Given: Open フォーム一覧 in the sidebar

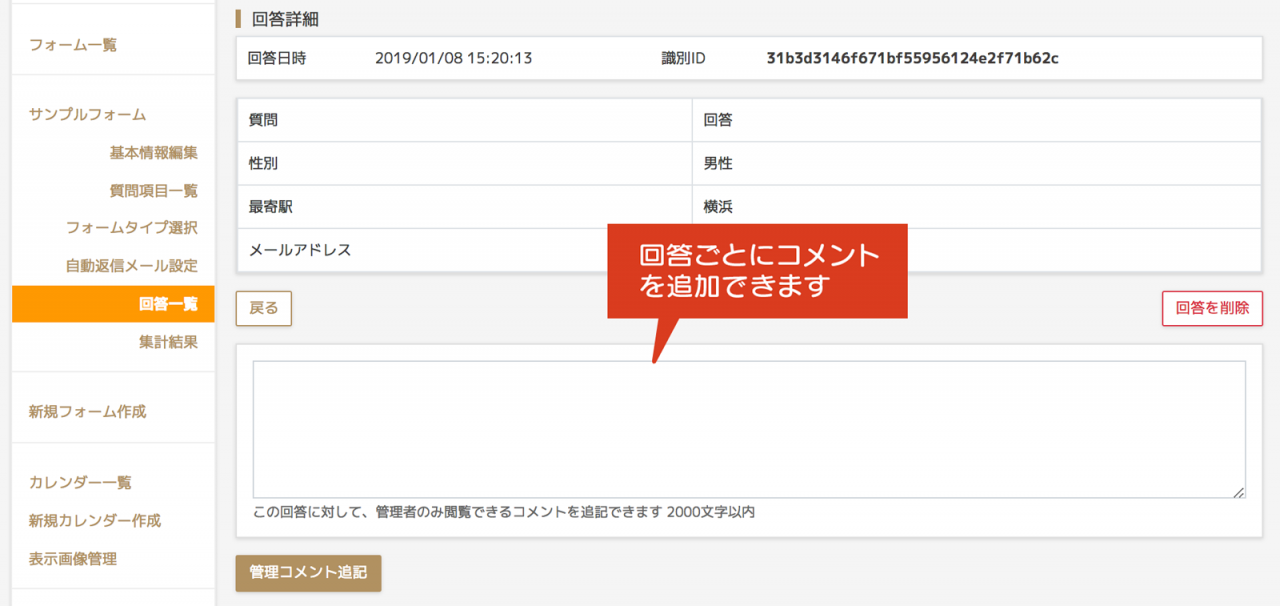Looking at the screenshot, I should (x=73, y=45).
